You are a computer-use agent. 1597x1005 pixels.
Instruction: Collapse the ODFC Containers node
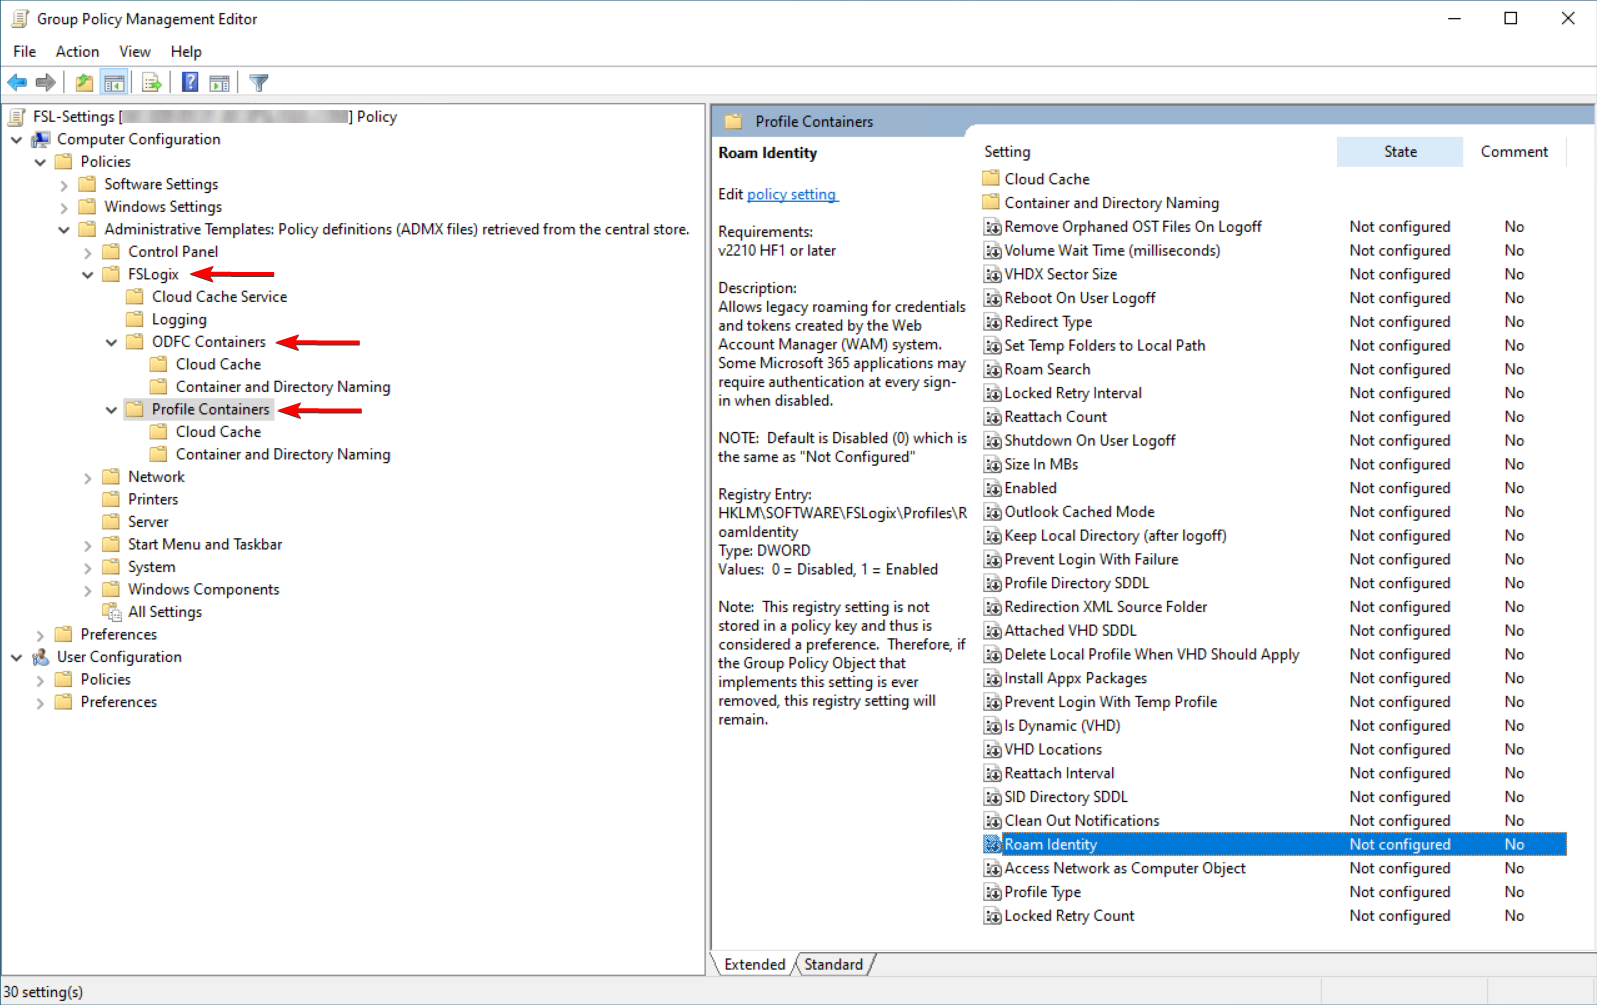[111, 342]
